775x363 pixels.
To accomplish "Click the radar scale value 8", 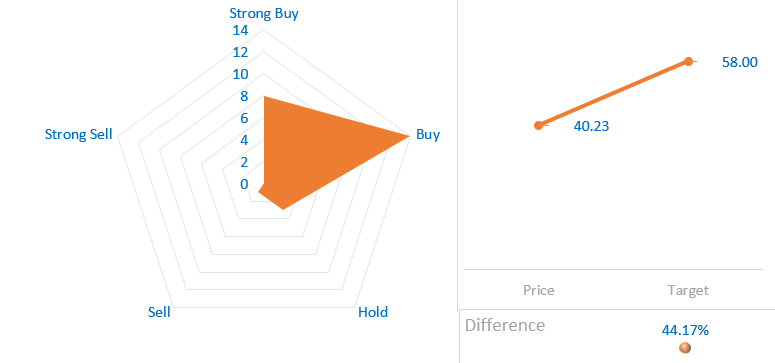I will (x=244, y=96).
